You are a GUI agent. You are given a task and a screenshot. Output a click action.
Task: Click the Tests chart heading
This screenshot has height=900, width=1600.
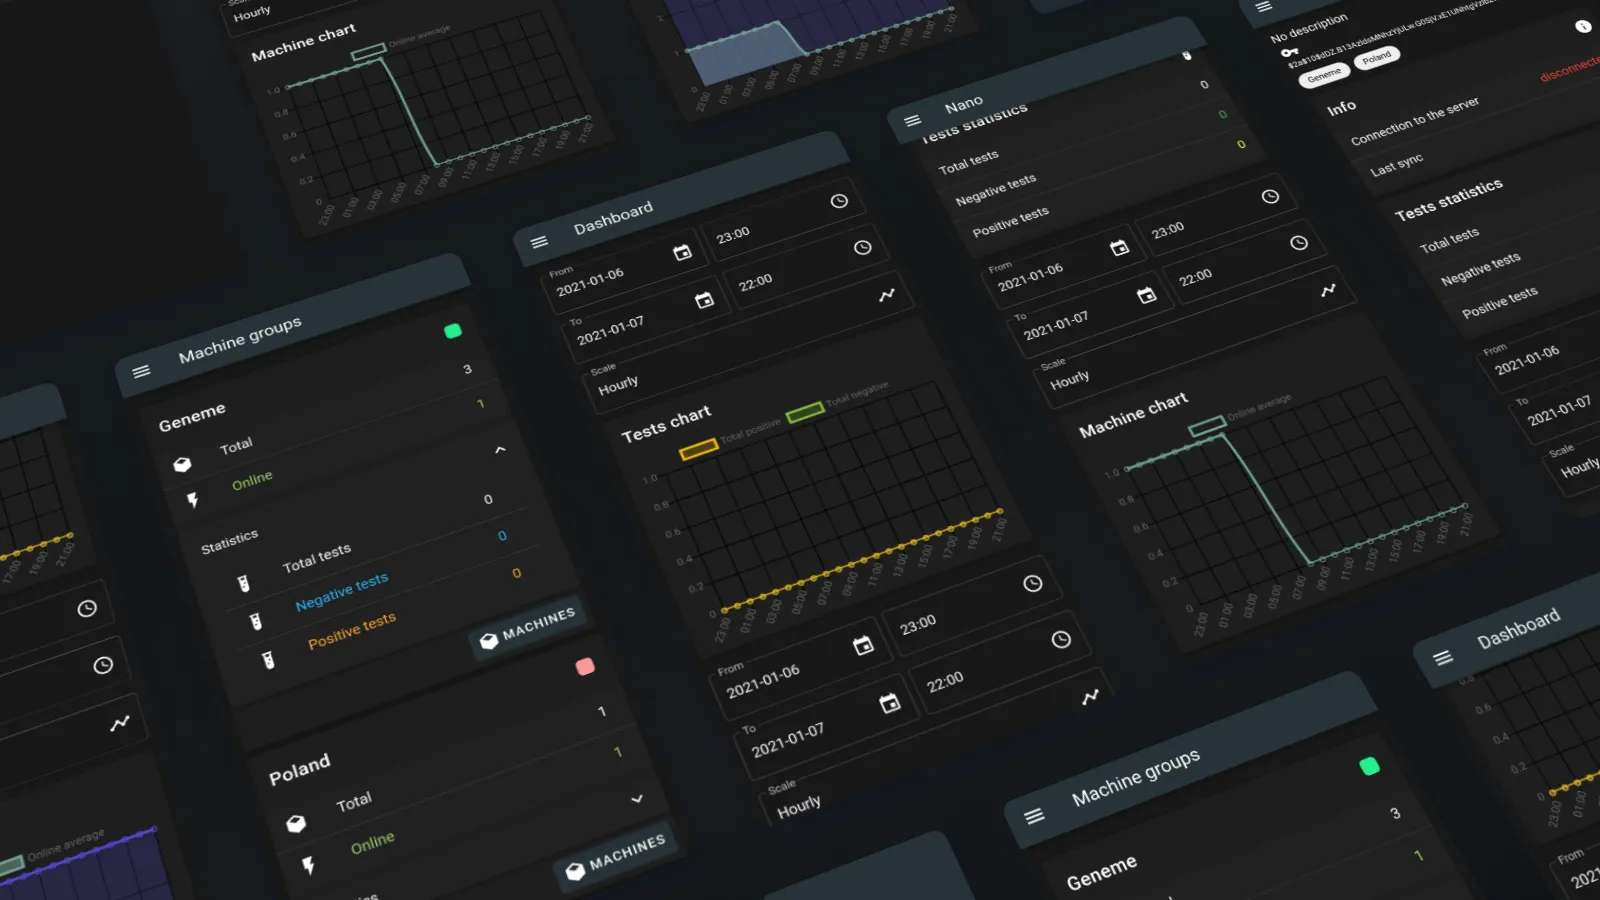(x=666, y=423)
